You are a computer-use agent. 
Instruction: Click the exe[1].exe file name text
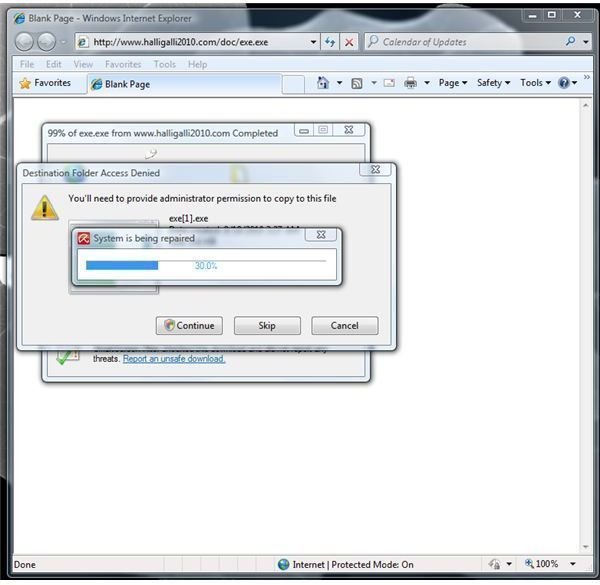(x=189, y=218)
